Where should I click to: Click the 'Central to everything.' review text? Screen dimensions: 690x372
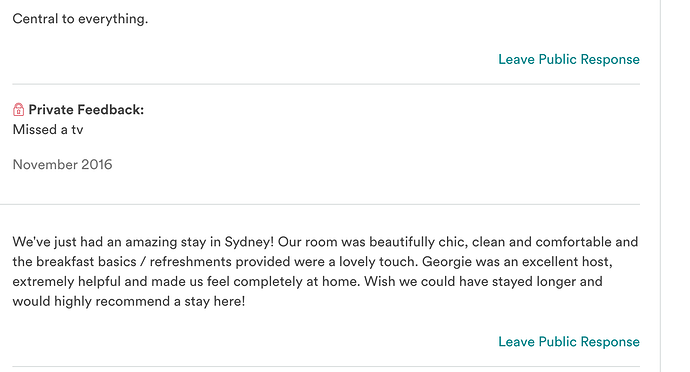[x=80, y=19]
